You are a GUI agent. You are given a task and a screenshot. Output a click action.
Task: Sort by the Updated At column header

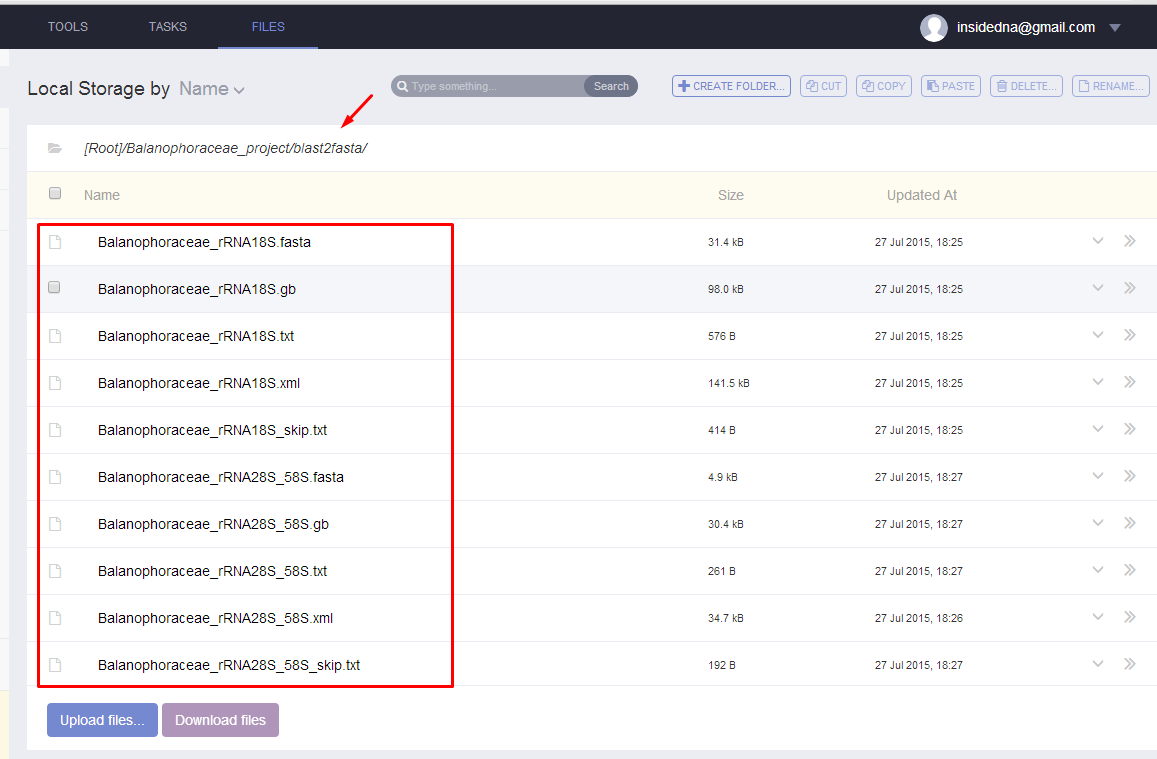[922, 195]
